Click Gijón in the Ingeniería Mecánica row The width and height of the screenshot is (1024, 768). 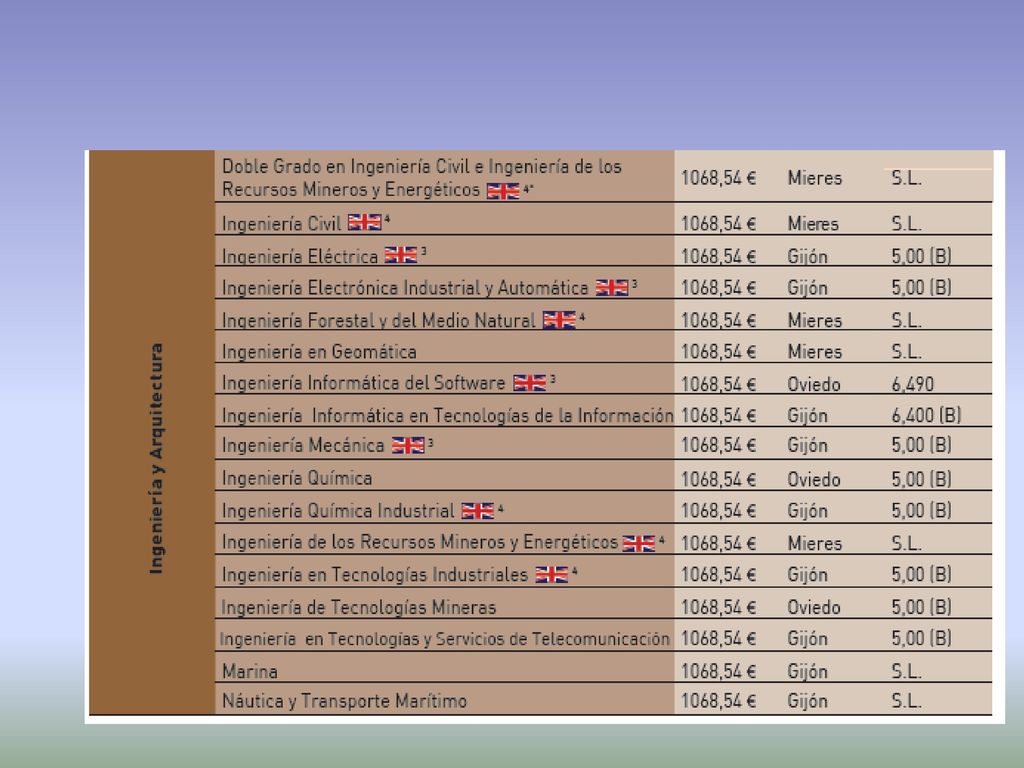807,446
